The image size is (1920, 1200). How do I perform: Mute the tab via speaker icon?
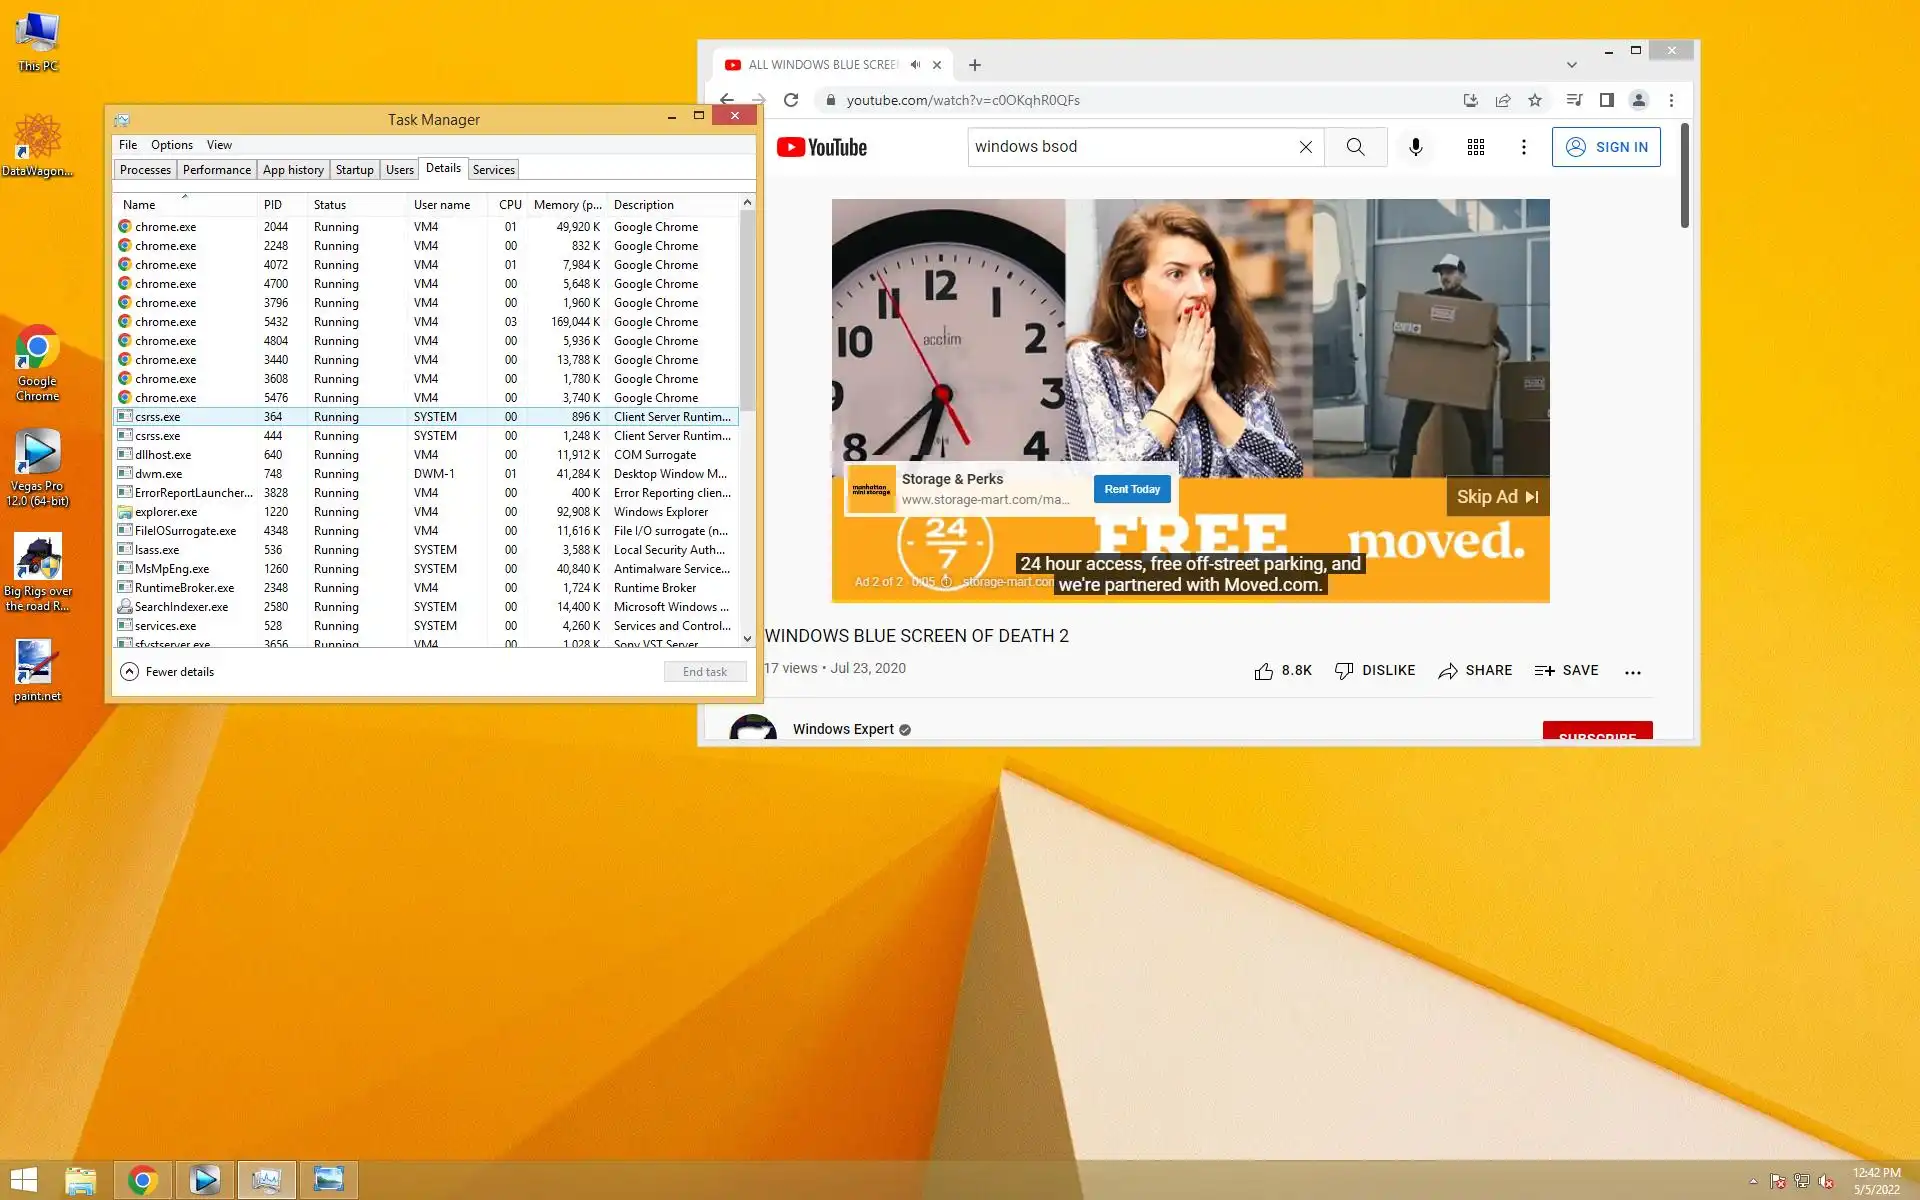pos(915,65)
